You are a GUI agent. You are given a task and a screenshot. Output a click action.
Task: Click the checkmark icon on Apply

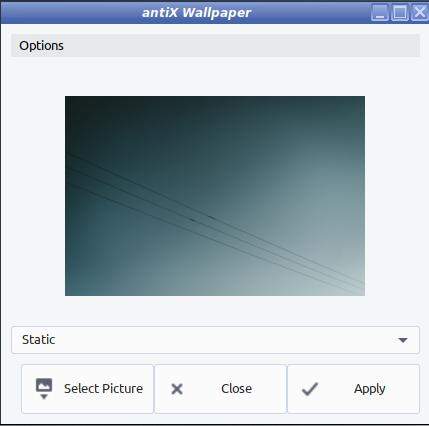pos(310,389)
